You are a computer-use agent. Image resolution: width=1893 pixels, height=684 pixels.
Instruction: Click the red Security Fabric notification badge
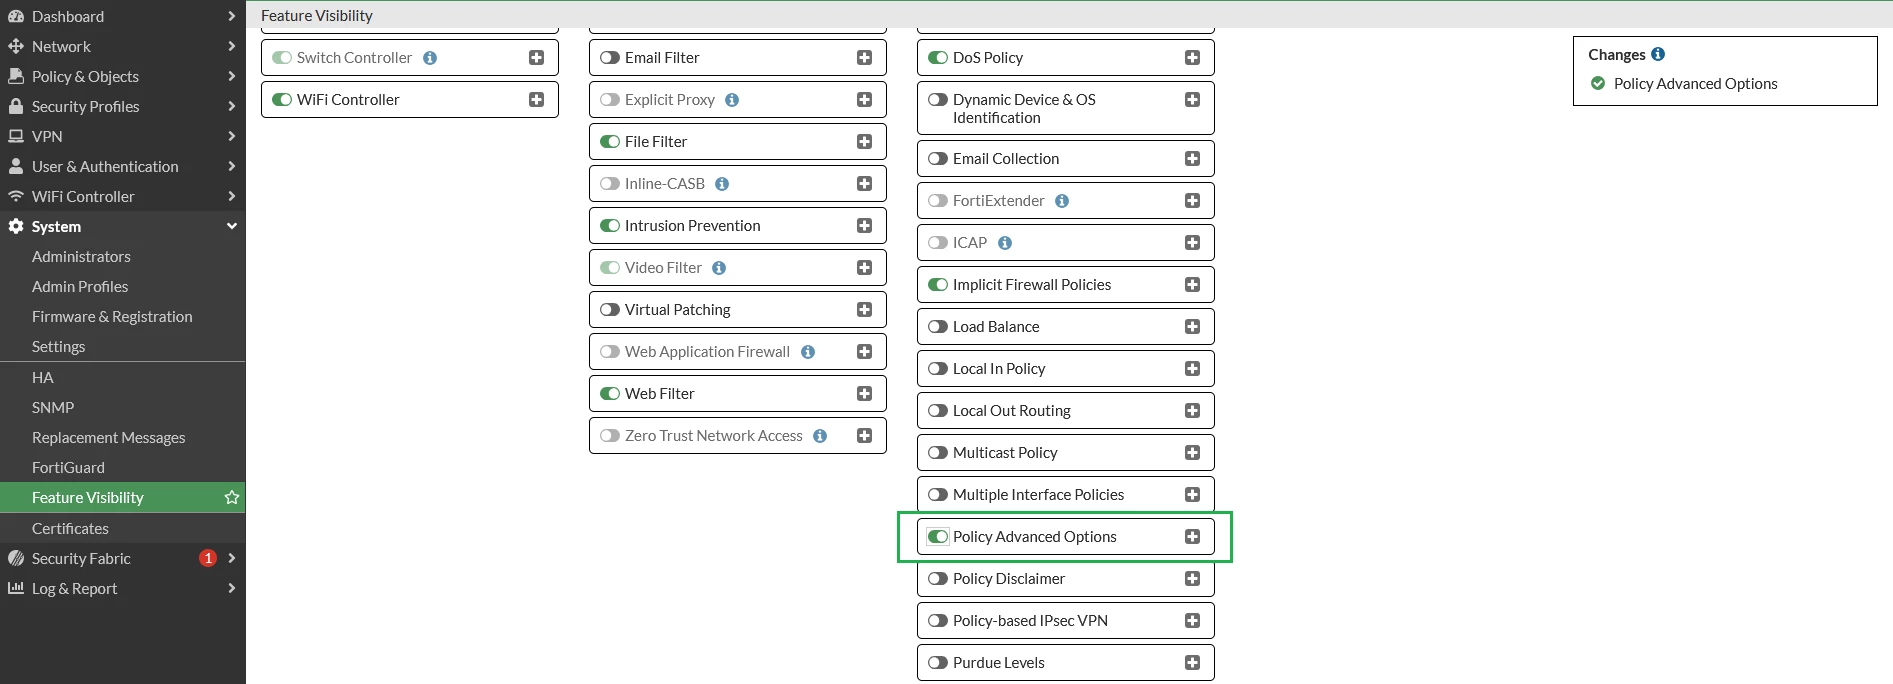tap(208, 558)
